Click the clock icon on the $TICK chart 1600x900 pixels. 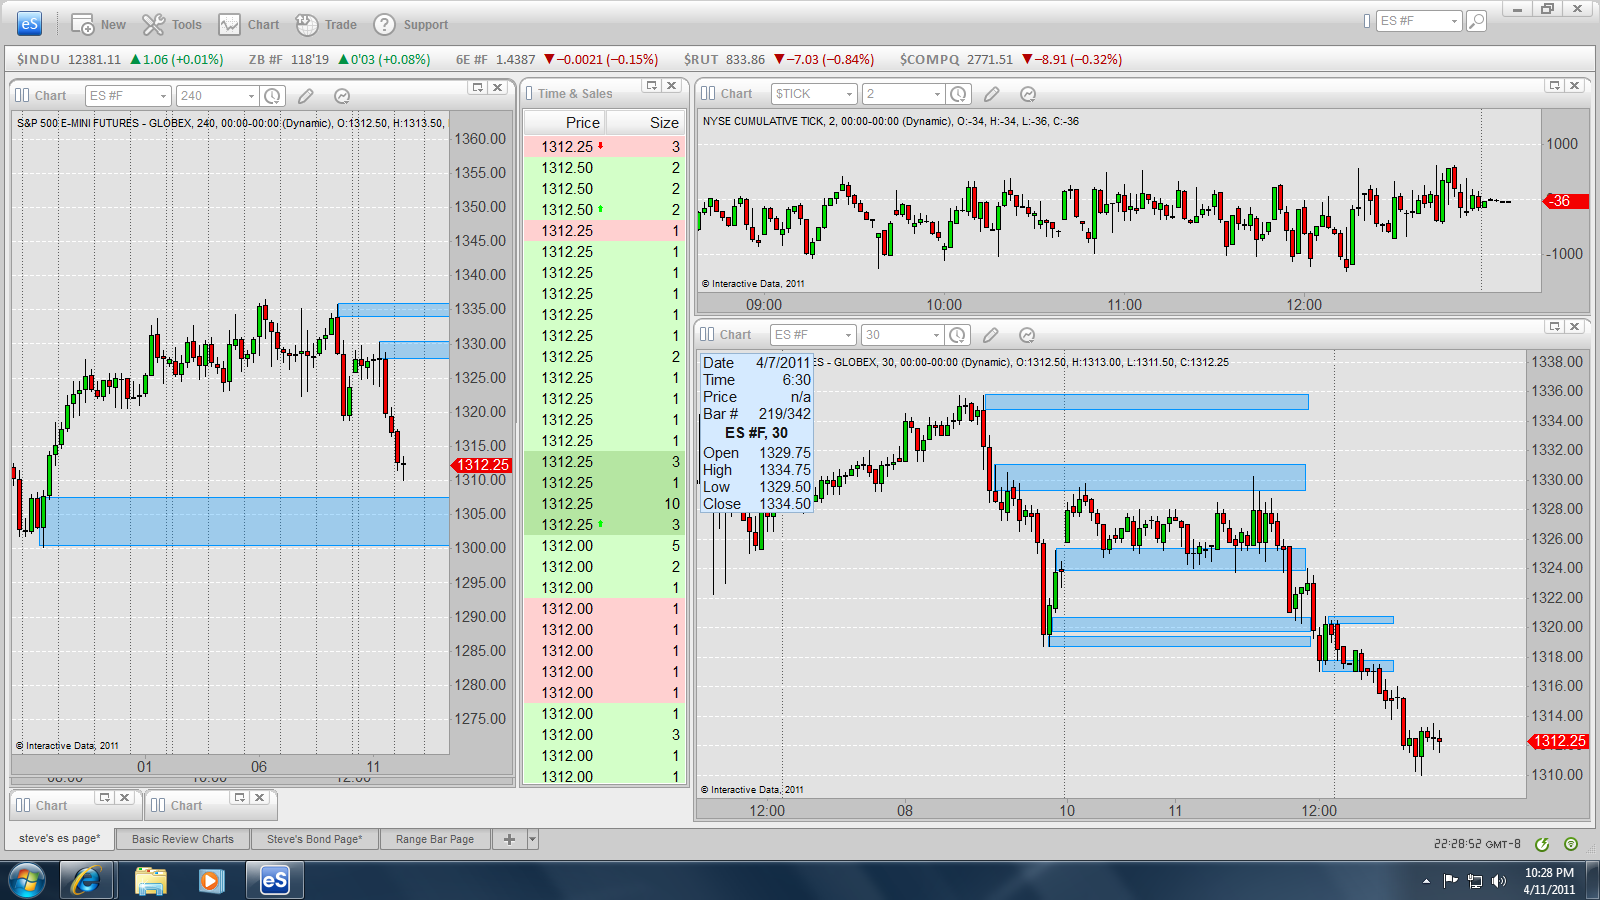point(958,94)
